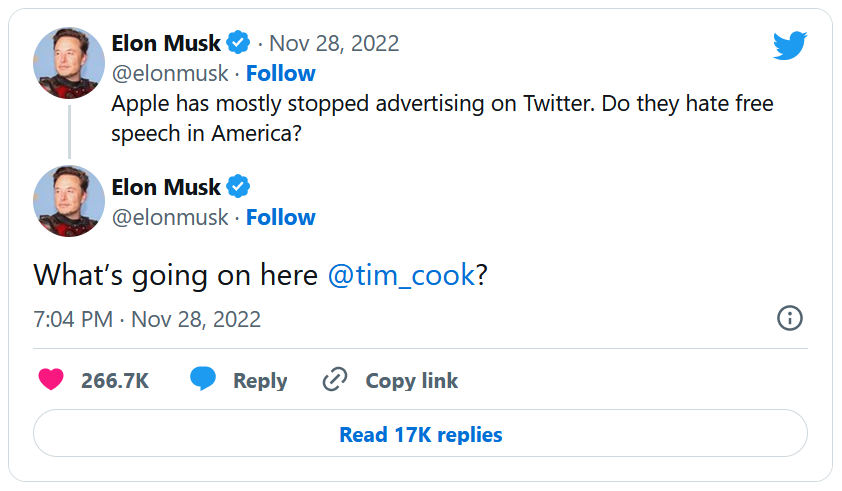Click the blue reply bubble icon
The width and height of the screenshot is (842, 491).
pos(204,380)
